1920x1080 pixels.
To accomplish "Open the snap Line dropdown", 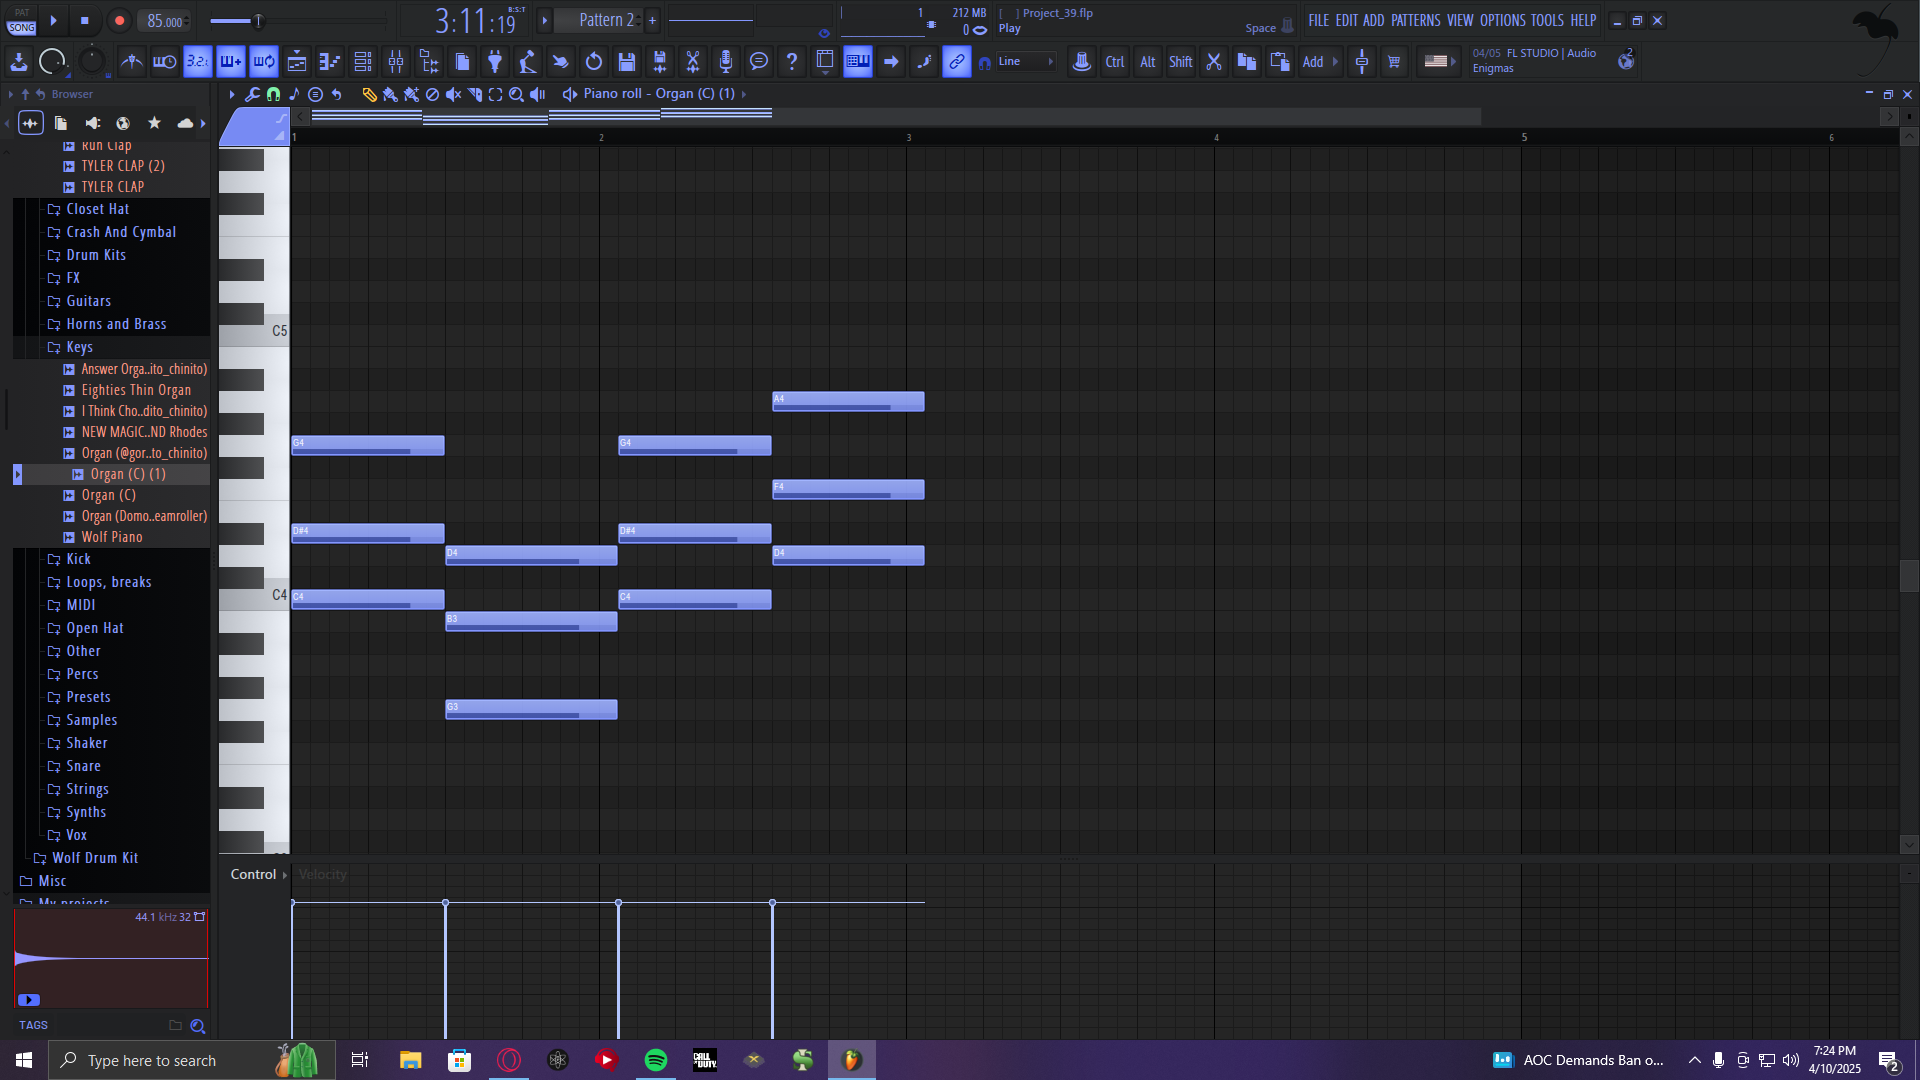I will (x=1025, y=62).
